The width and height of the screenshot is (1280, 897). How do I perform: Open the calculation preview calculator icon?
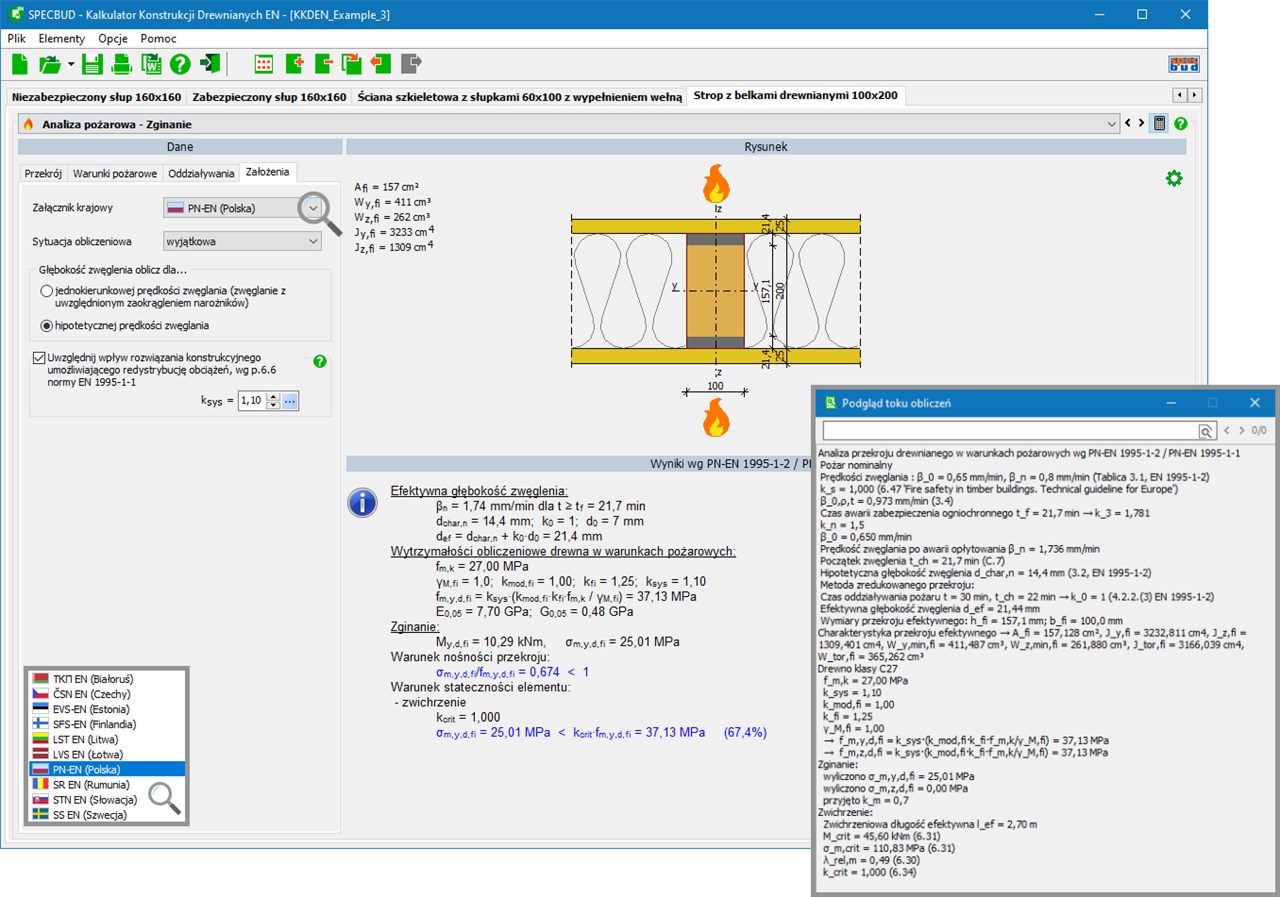point(1160,124)
